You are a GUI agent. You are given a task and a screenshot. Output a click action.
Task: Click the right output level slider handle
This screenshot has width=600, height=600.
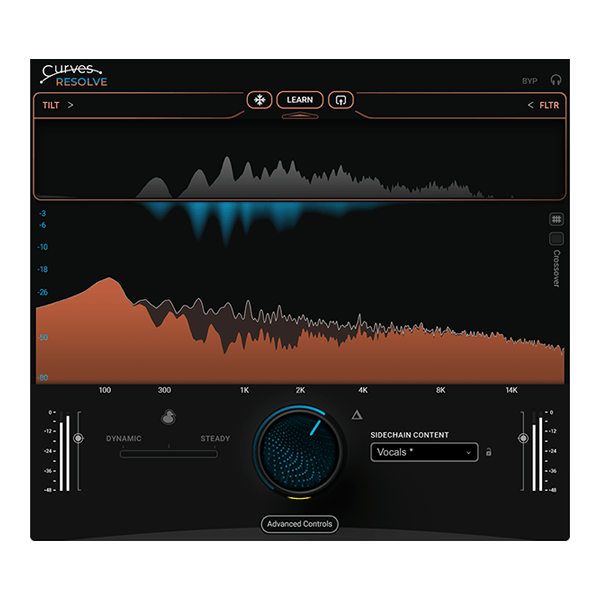pyautogui.click(x=522, y=438)
